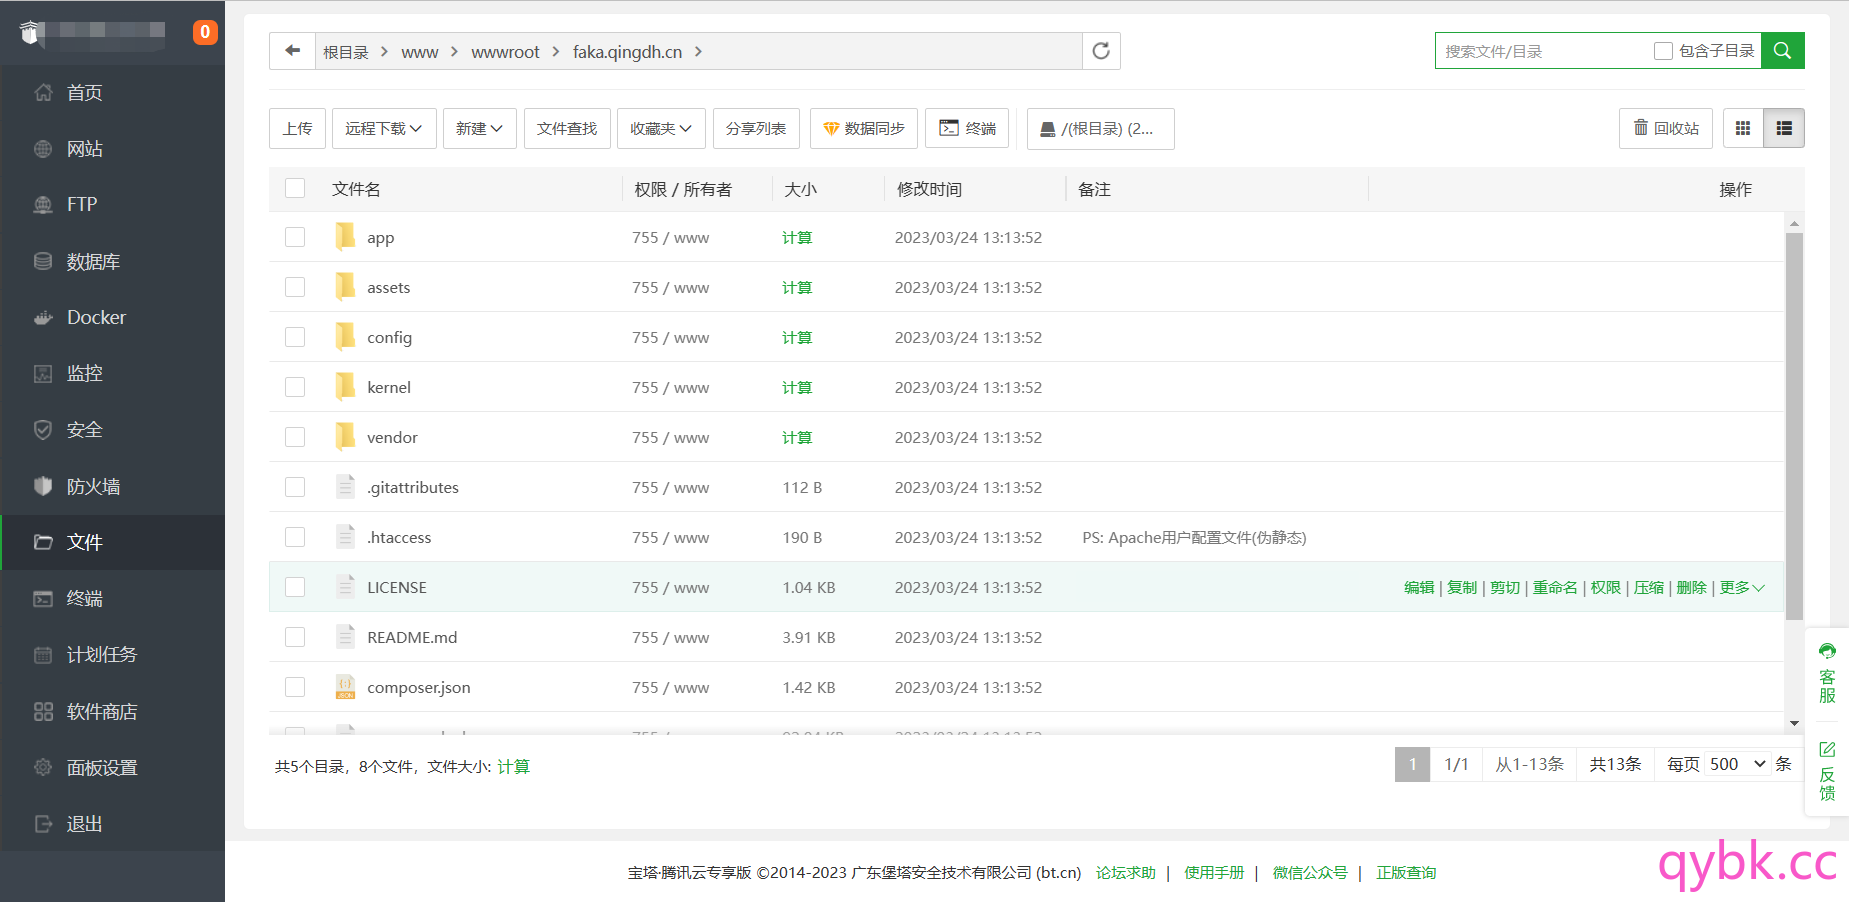1849x902 pixels.
Task: Click the forum help (论坛求助) footer link
Action: [1125, 872]
